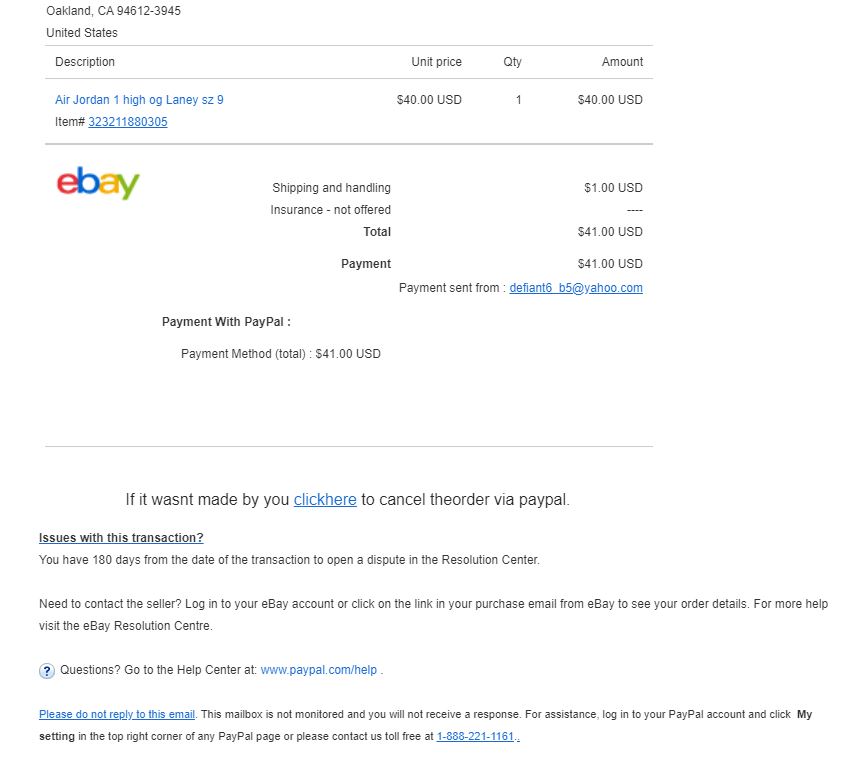
Task: Click the Oakland, CA address line
Action: (113, 11)
